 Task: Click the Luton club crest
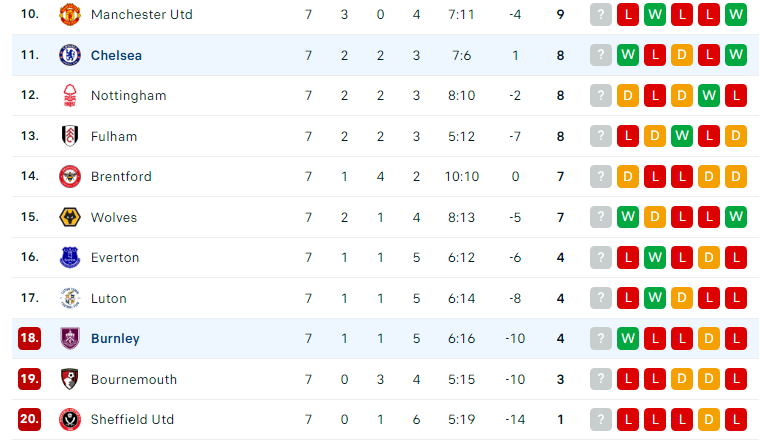click(70, 298)
